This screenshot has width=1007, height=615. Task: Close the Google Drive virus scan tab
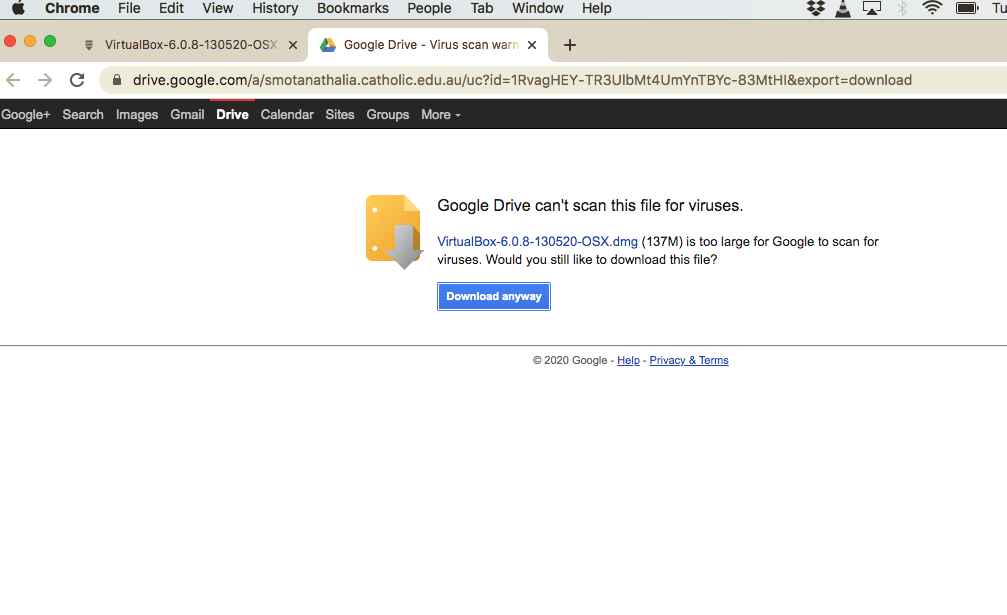532,45
